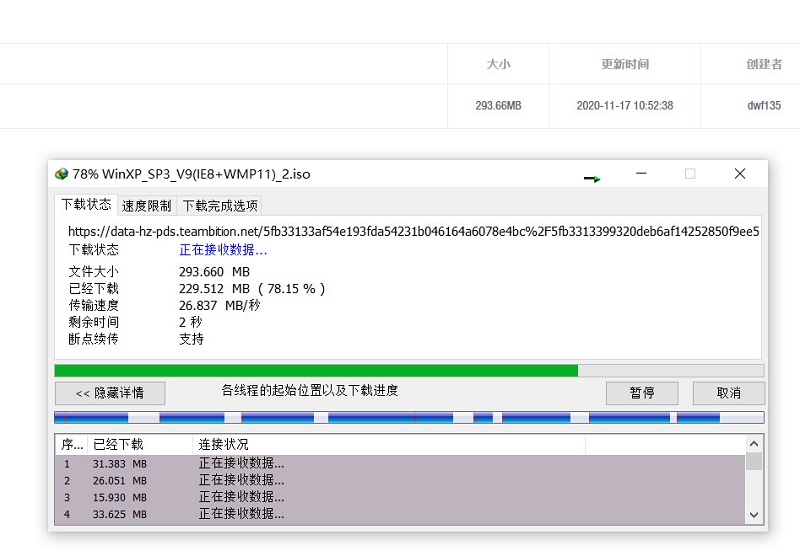Viewport: 800px width, 556px height.
Task: Click the window title 78% WinXP_SP3_V9(IE8+WMP11)_2.iso
Action: point(191,174)
